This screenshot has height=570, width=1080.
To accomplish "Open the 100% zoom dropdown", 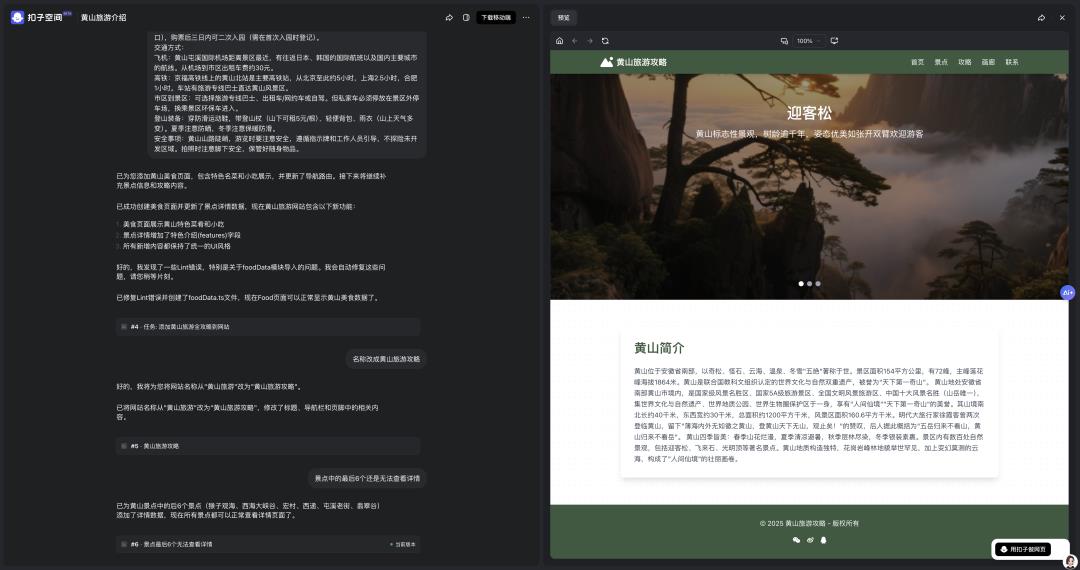I will click(x=808, y=41).
